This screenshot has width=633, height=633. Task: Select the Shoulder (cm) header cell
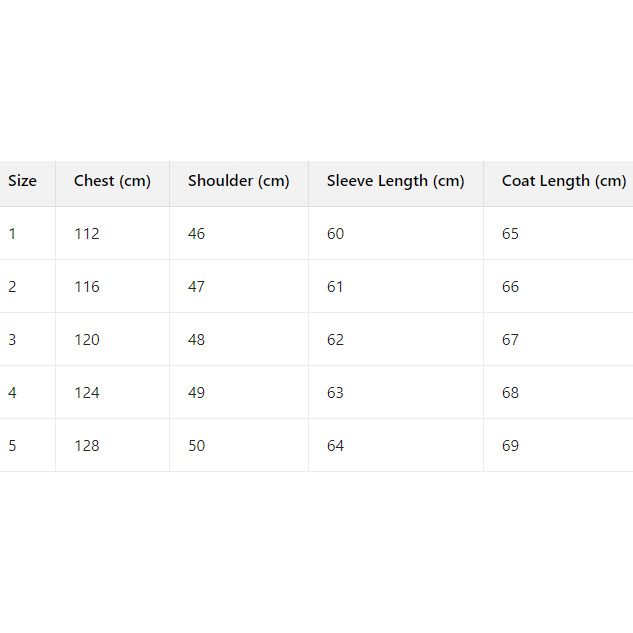tap(238, 181)
